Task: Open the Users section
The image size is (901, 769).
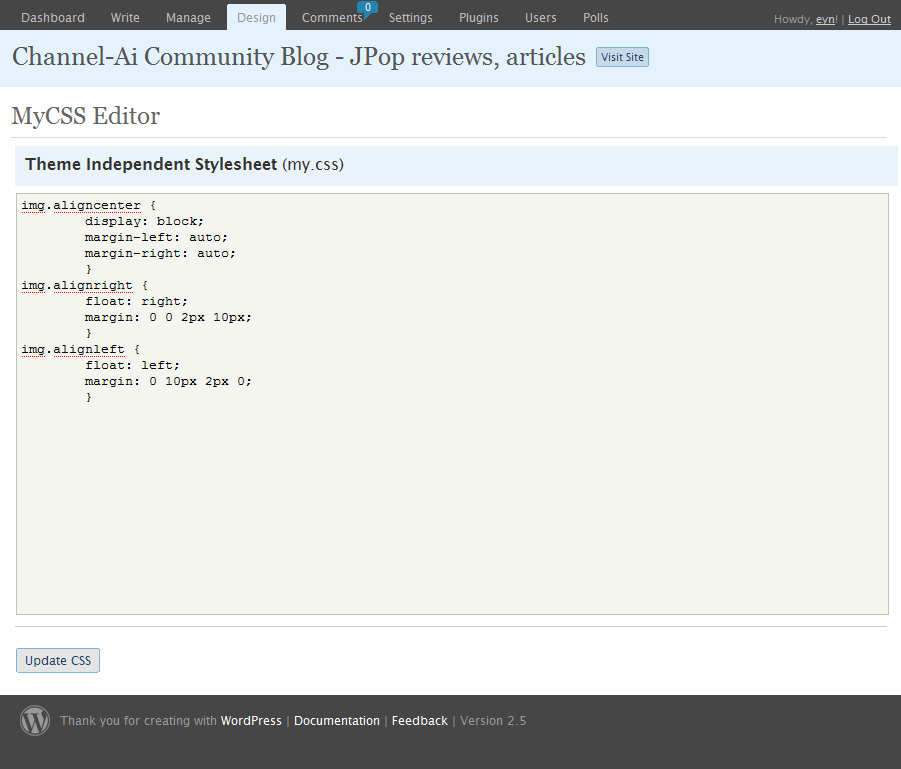Action: coord(541,18)
